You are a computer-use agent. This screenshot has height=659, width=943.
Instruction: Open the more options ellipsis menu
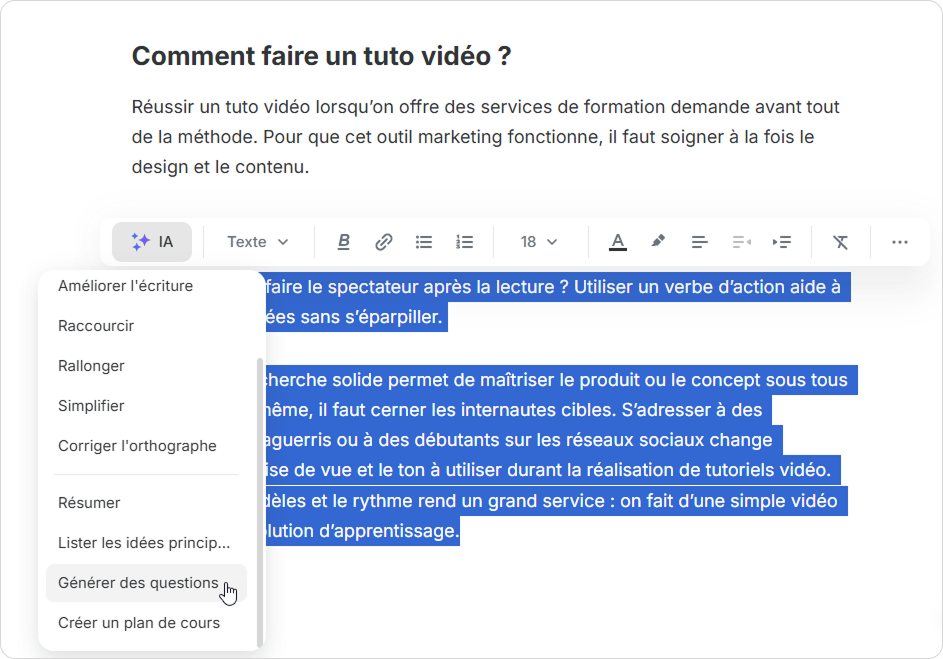[900, 242]
